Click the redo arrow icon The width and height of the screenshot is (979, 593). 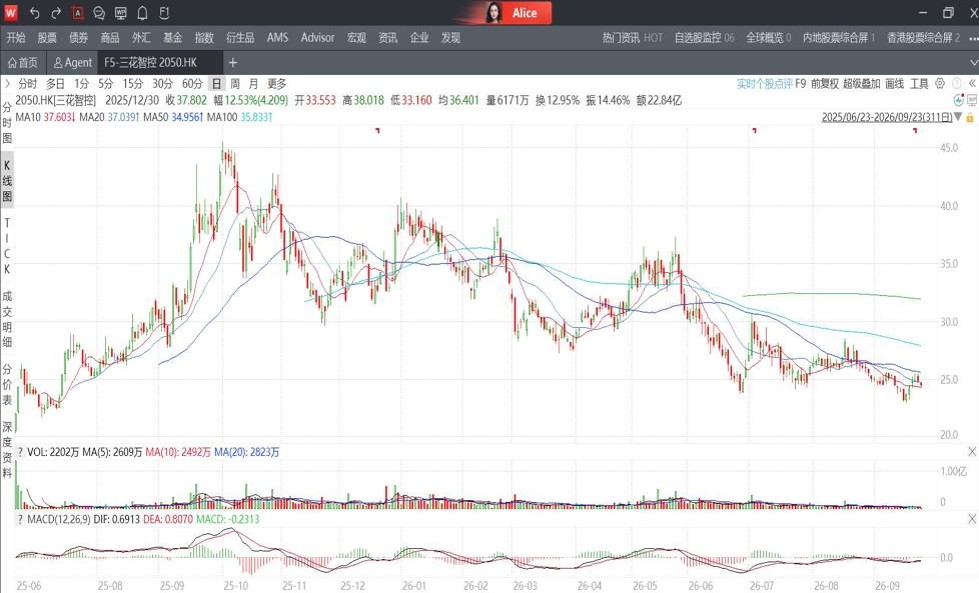click(56, 12)
